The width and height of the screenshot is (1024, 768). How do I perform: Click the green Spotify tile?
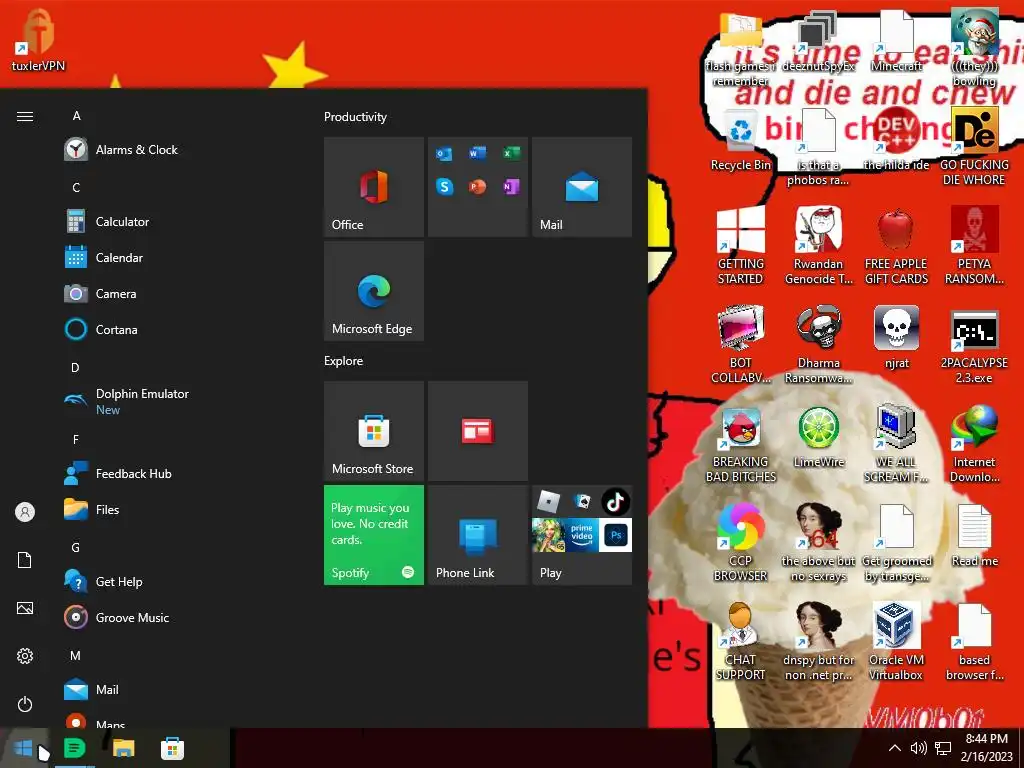pyautogui.click(x=374, y=535)
